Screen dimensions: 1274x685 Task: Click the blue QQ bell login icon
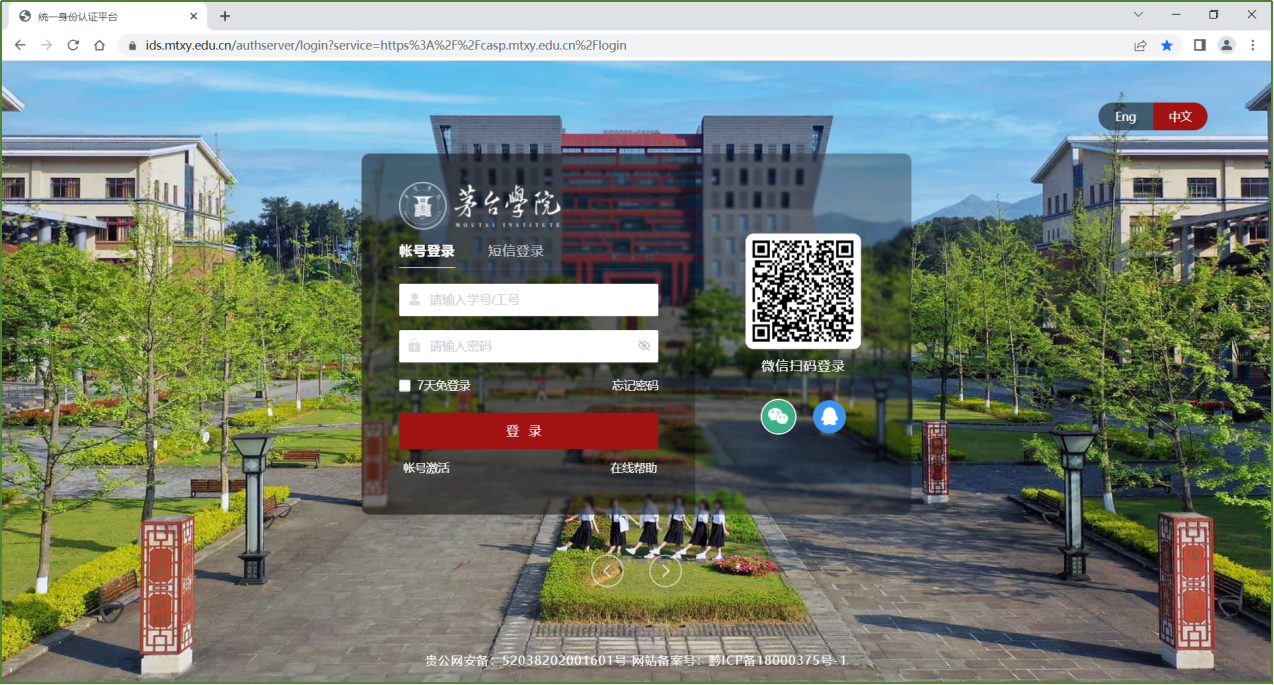[x=829, y=416]
